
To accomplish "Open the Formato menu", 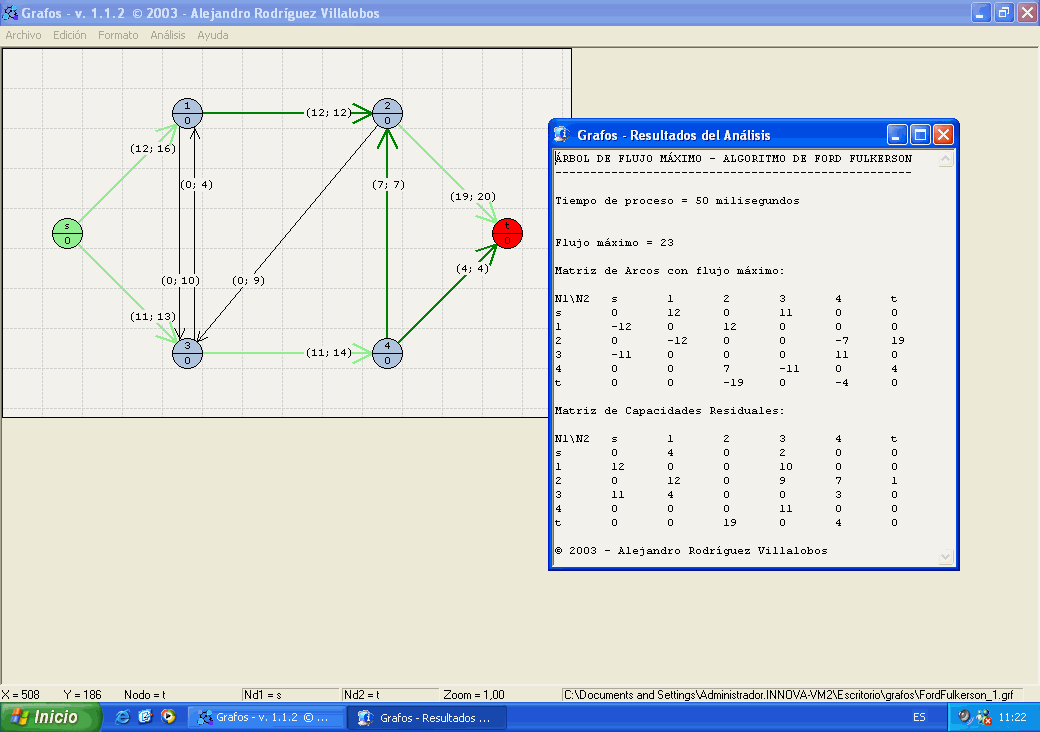I will (x=118, y=35).
